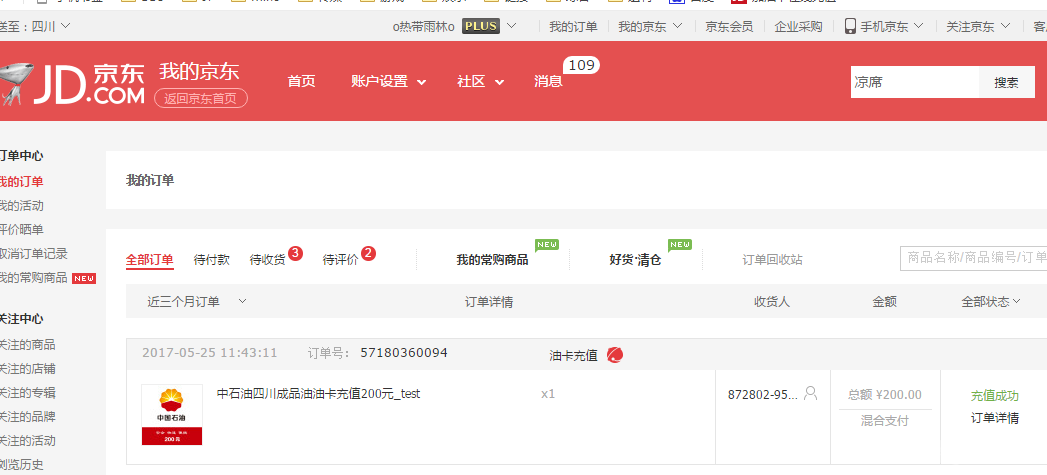Image resolution: width=1047 pixels, height=475 pixels.
Task: Open product 中石油四川成品油油卡充值200元_test
Action: tap(319, 393)
